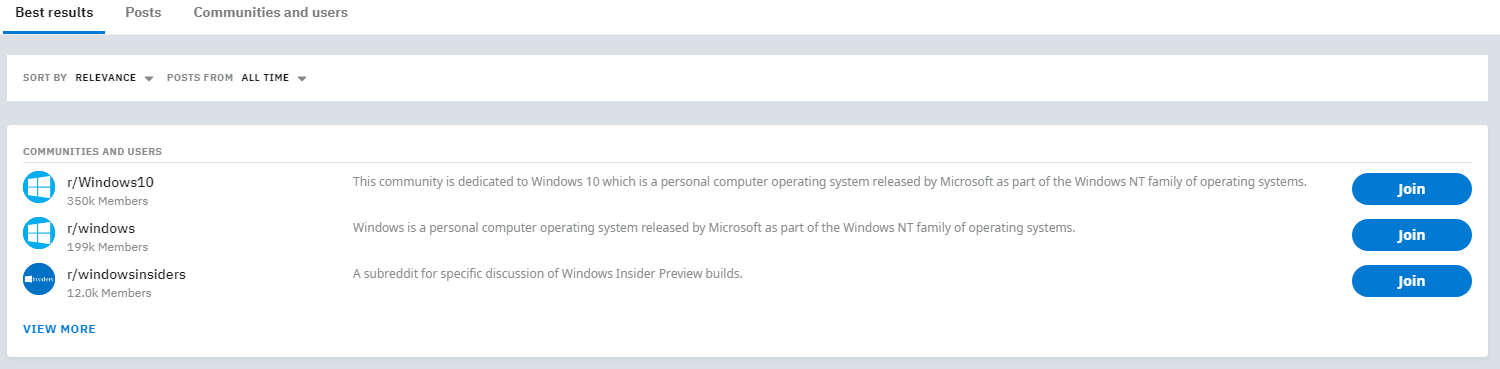Join the r/windowsinsiders community

[1411, 281]
